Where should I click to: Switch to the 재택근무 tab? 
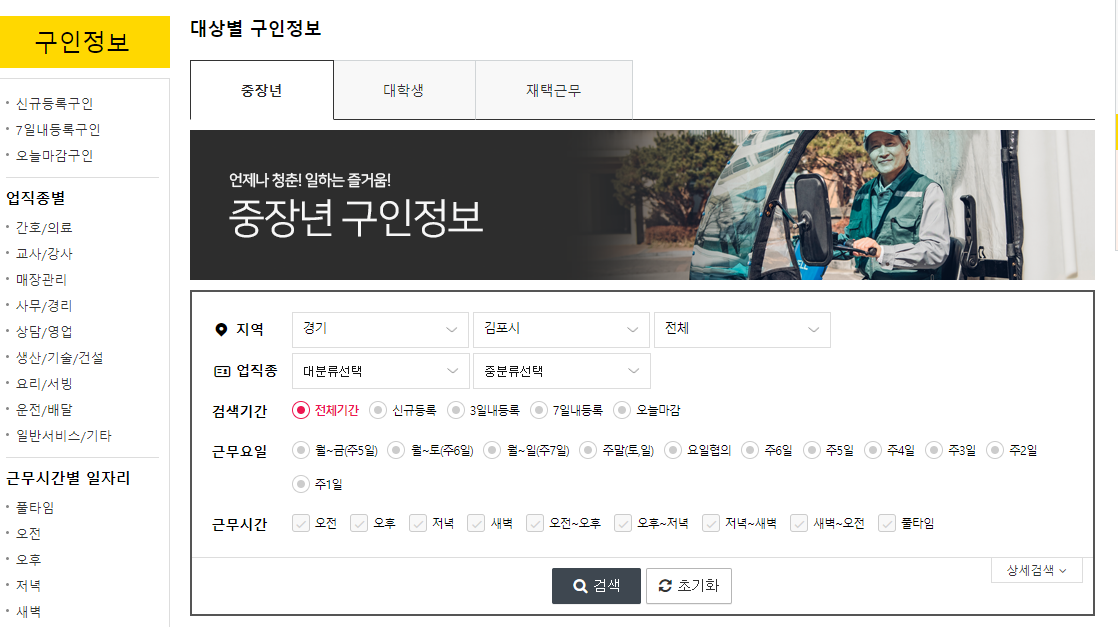(x=553, y=89)
